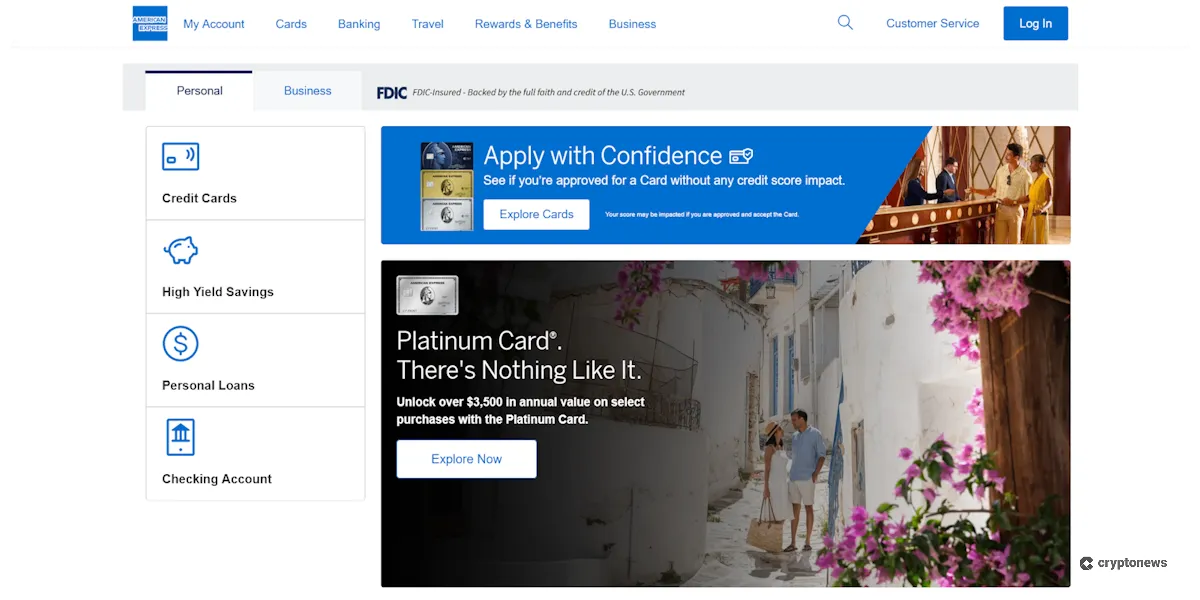
Task: Click the American Express logo
Action: point(149,23)
